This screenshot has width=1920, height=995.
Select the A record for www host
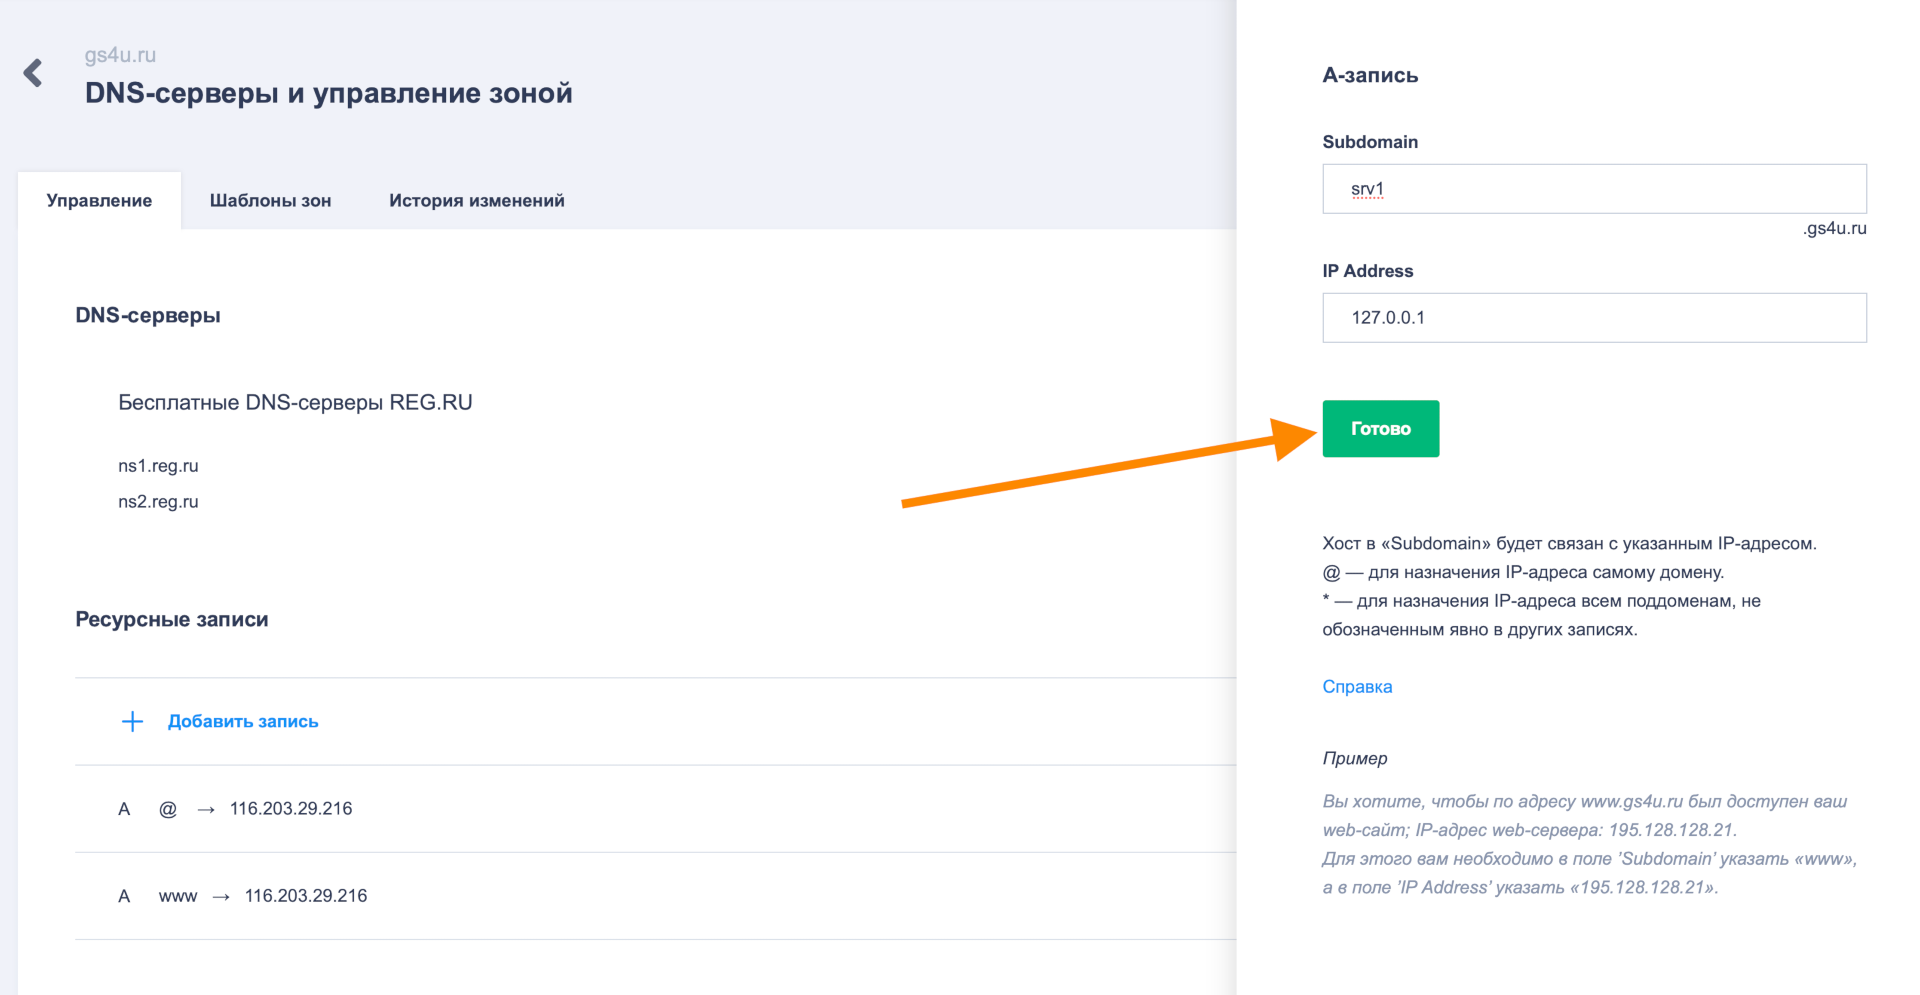coord(243,896)
